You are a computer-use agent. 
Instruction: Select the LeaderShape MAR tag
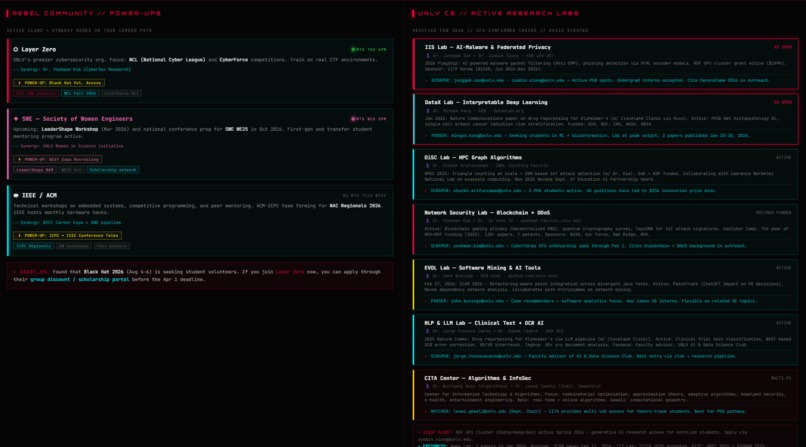(x=35, y=170)
